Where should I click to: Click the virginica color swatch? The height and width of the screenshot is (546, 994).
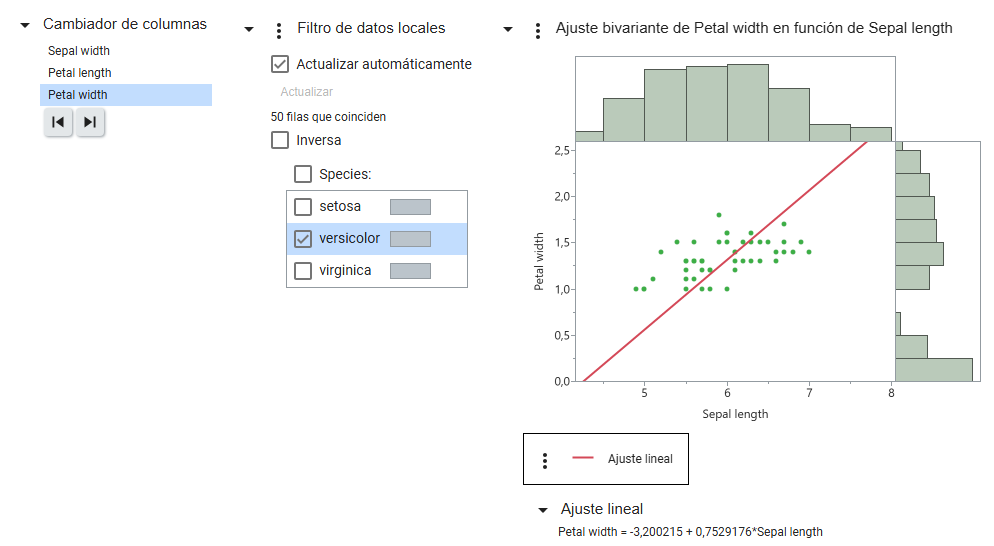pyautogui.click(x=410, y=271)
